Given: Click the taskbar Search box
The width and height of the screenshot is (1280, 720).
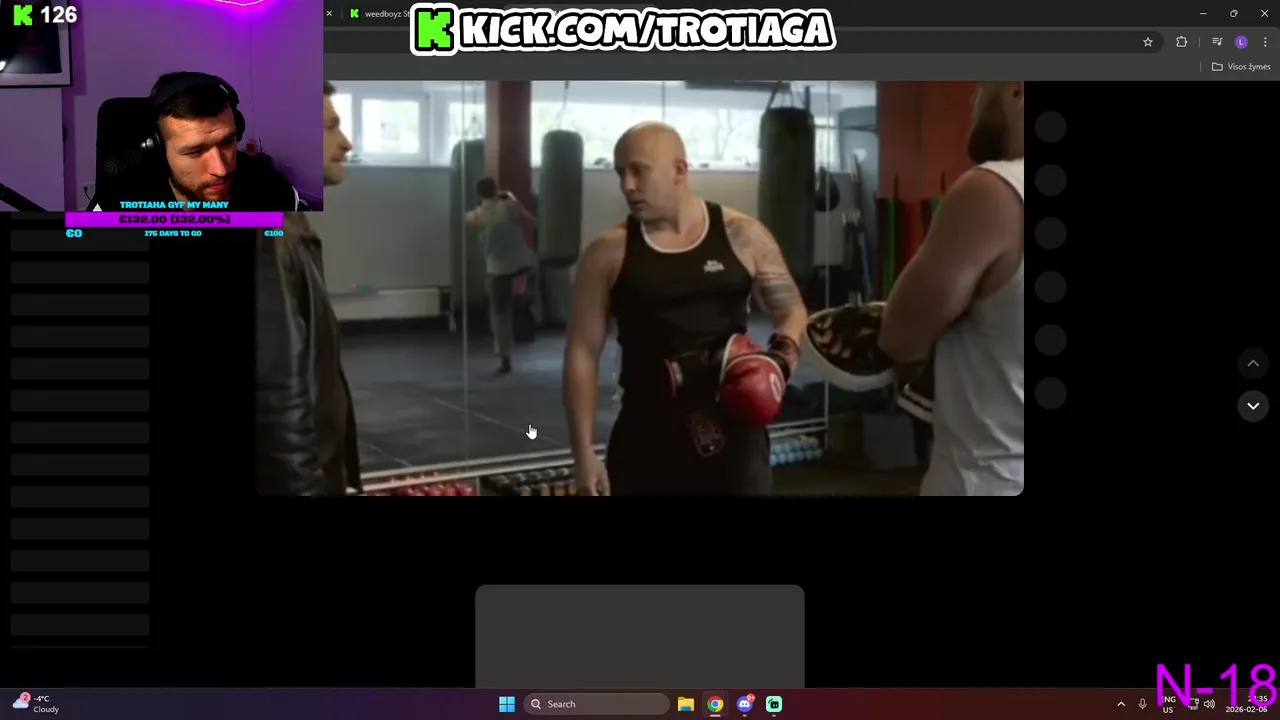Looking at the screenshot, I should tap(596, 704).
